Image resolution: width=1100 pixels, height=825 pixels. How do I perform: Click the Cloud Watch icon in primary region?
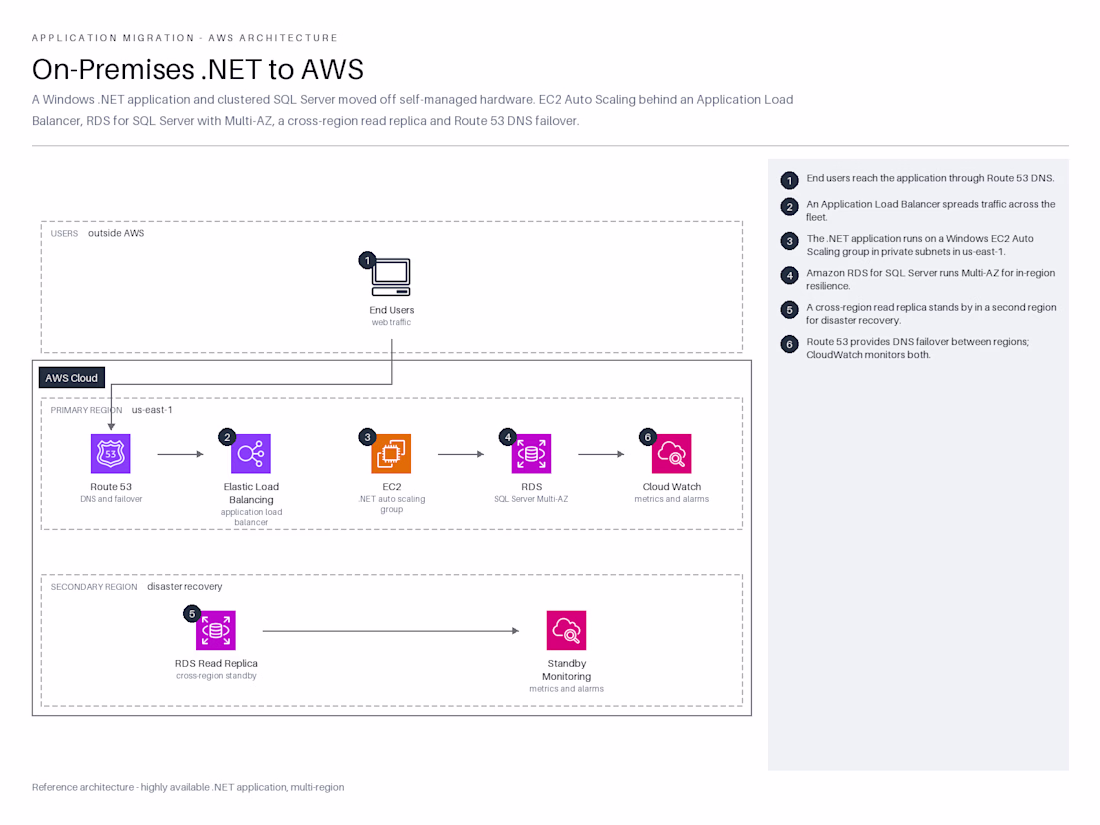pos(671,454)
